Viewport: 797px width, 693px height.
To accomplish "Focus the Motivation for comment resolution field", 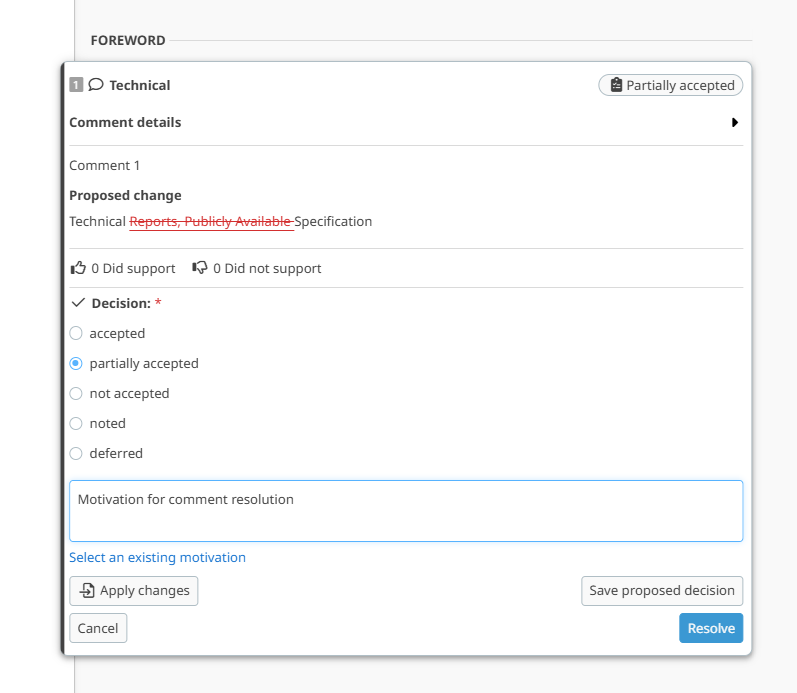I will pyautogui.click(x=405, y=511).
